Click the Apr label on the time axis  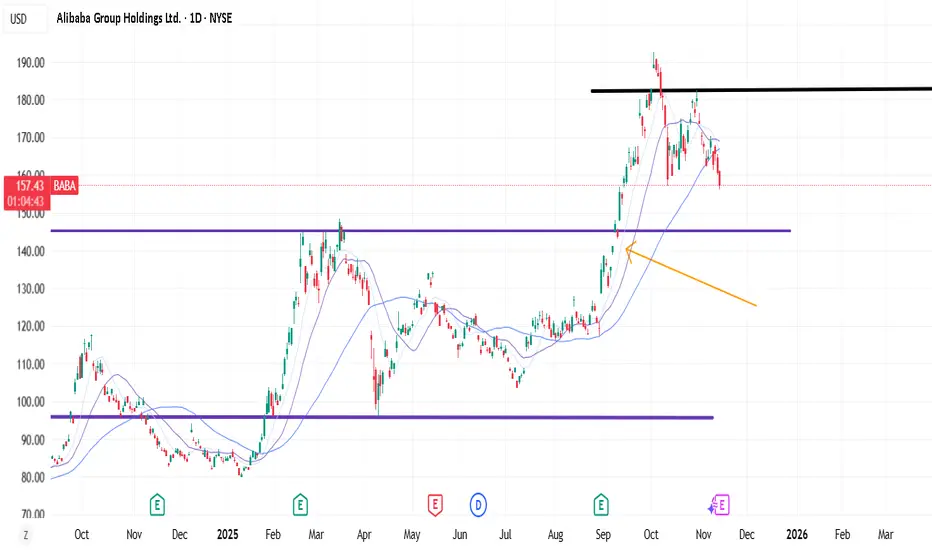[364, 535]
